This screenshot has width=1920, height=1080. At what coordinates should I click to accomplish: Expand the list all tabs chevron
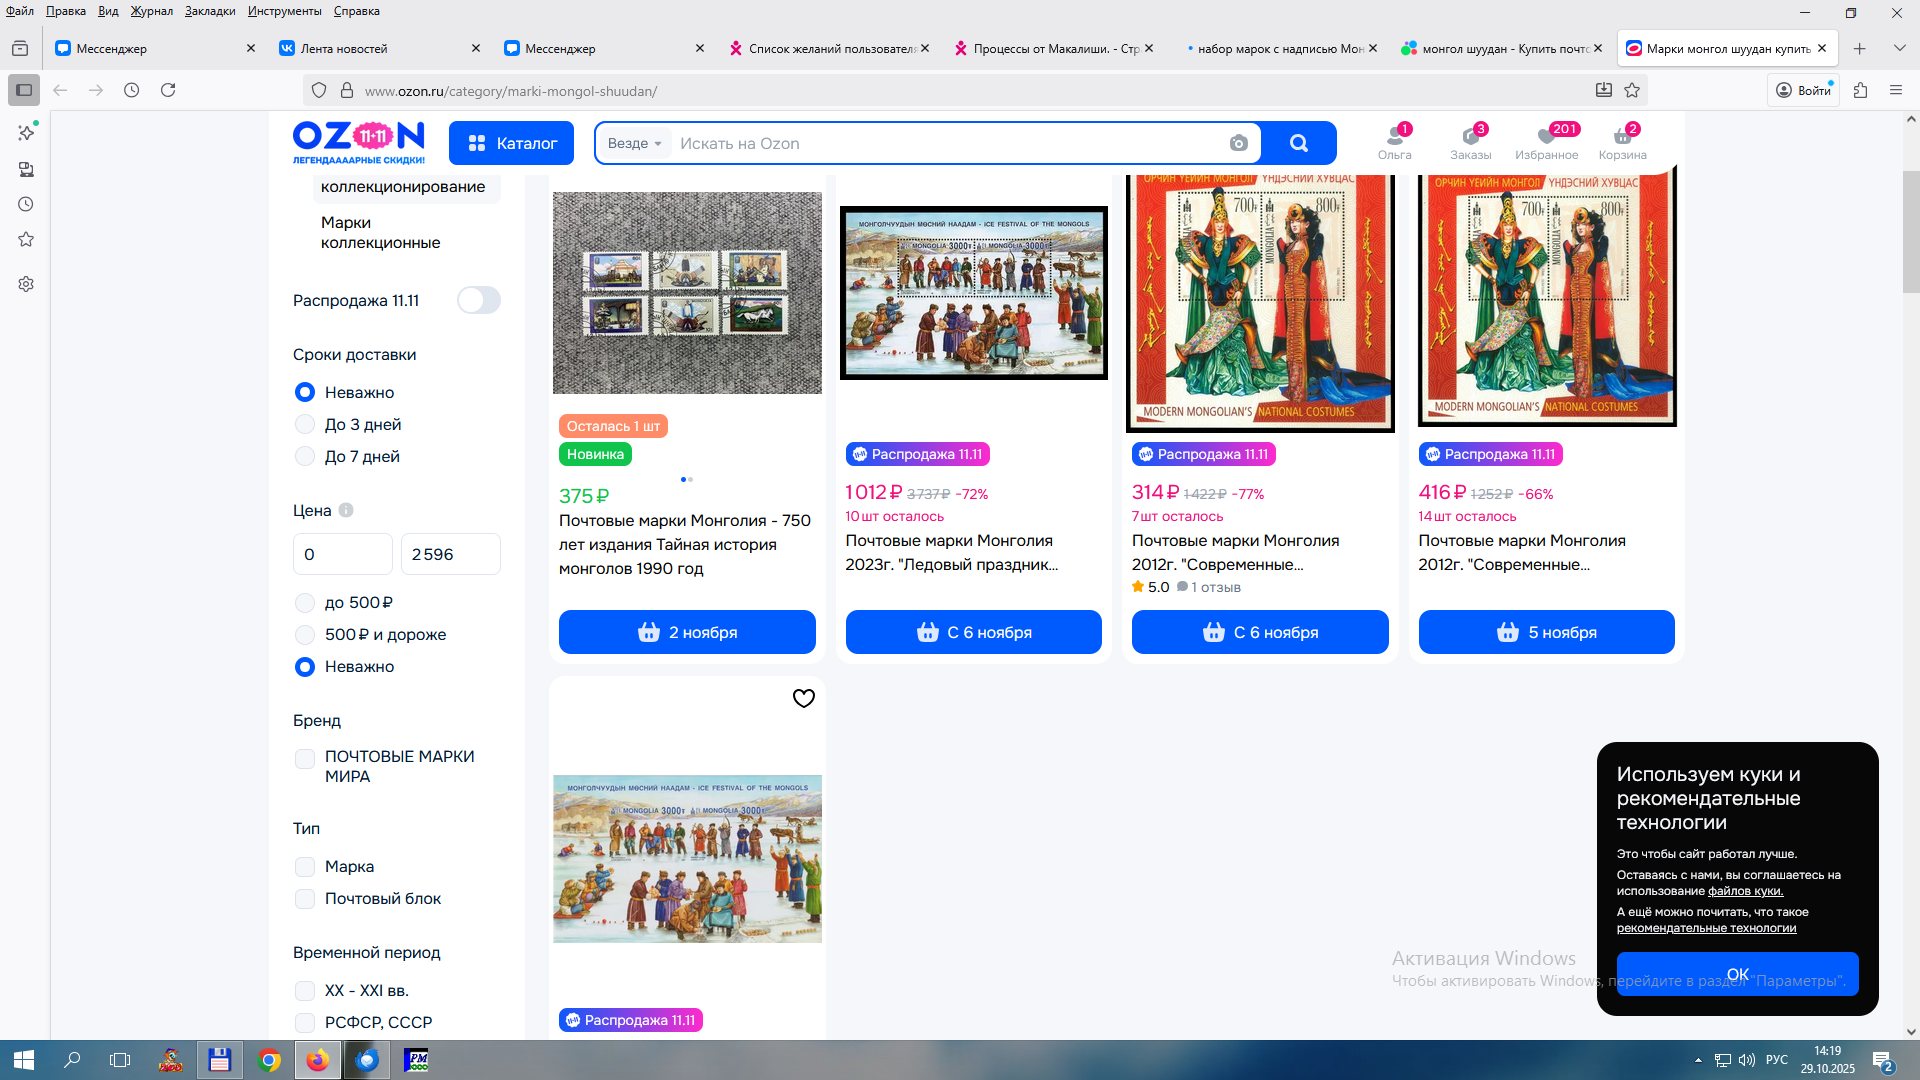pyautogui.click(x=1899, y=48)
